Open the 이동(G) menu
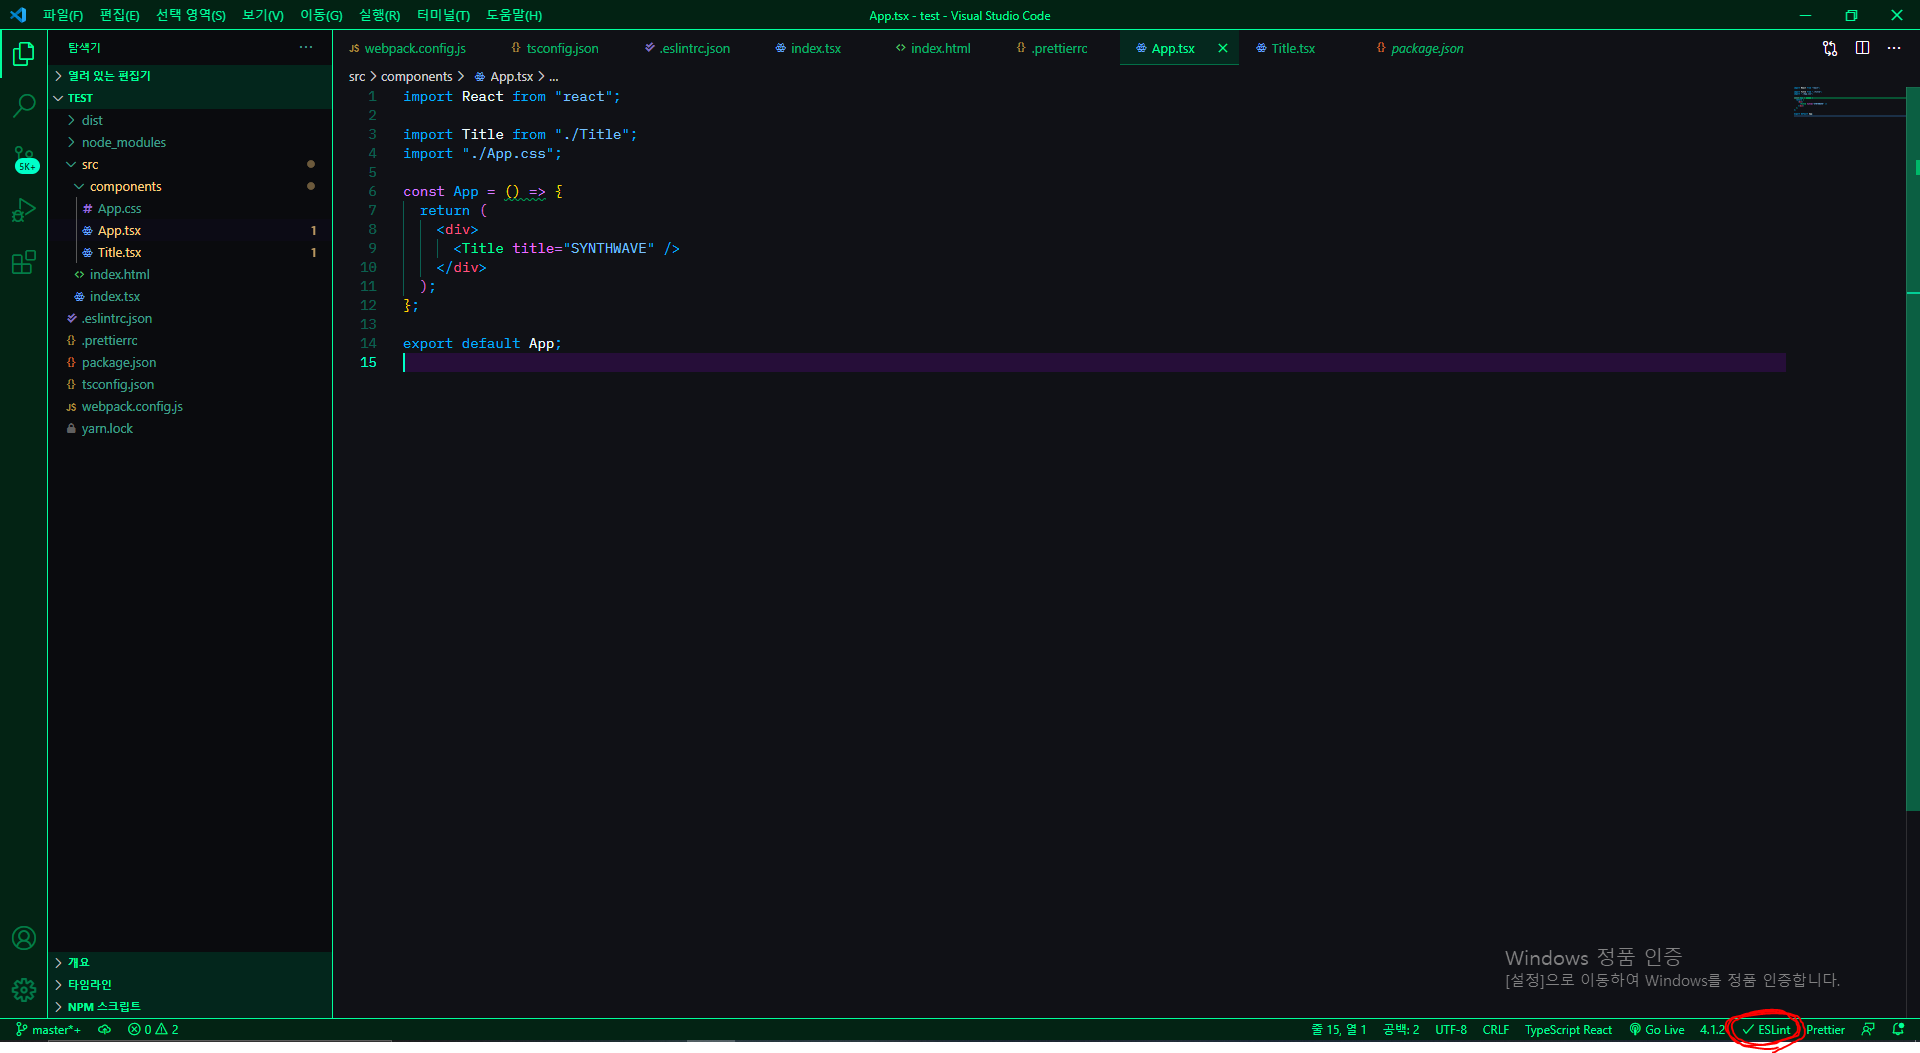This screenshot has height=1053, width=1920. tap(321, 15)
